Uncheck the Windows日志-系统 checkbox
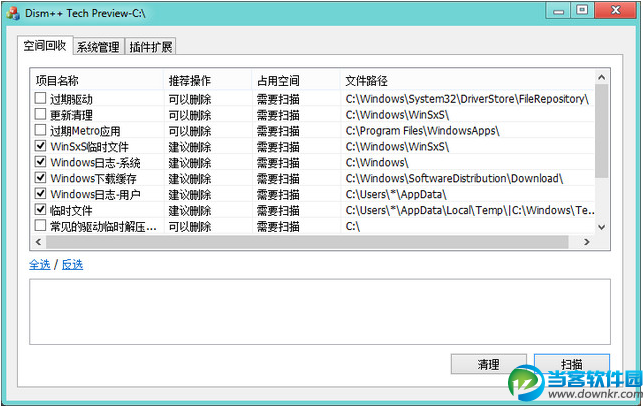This screenshot has width=644, height=408. coord(40,162)
